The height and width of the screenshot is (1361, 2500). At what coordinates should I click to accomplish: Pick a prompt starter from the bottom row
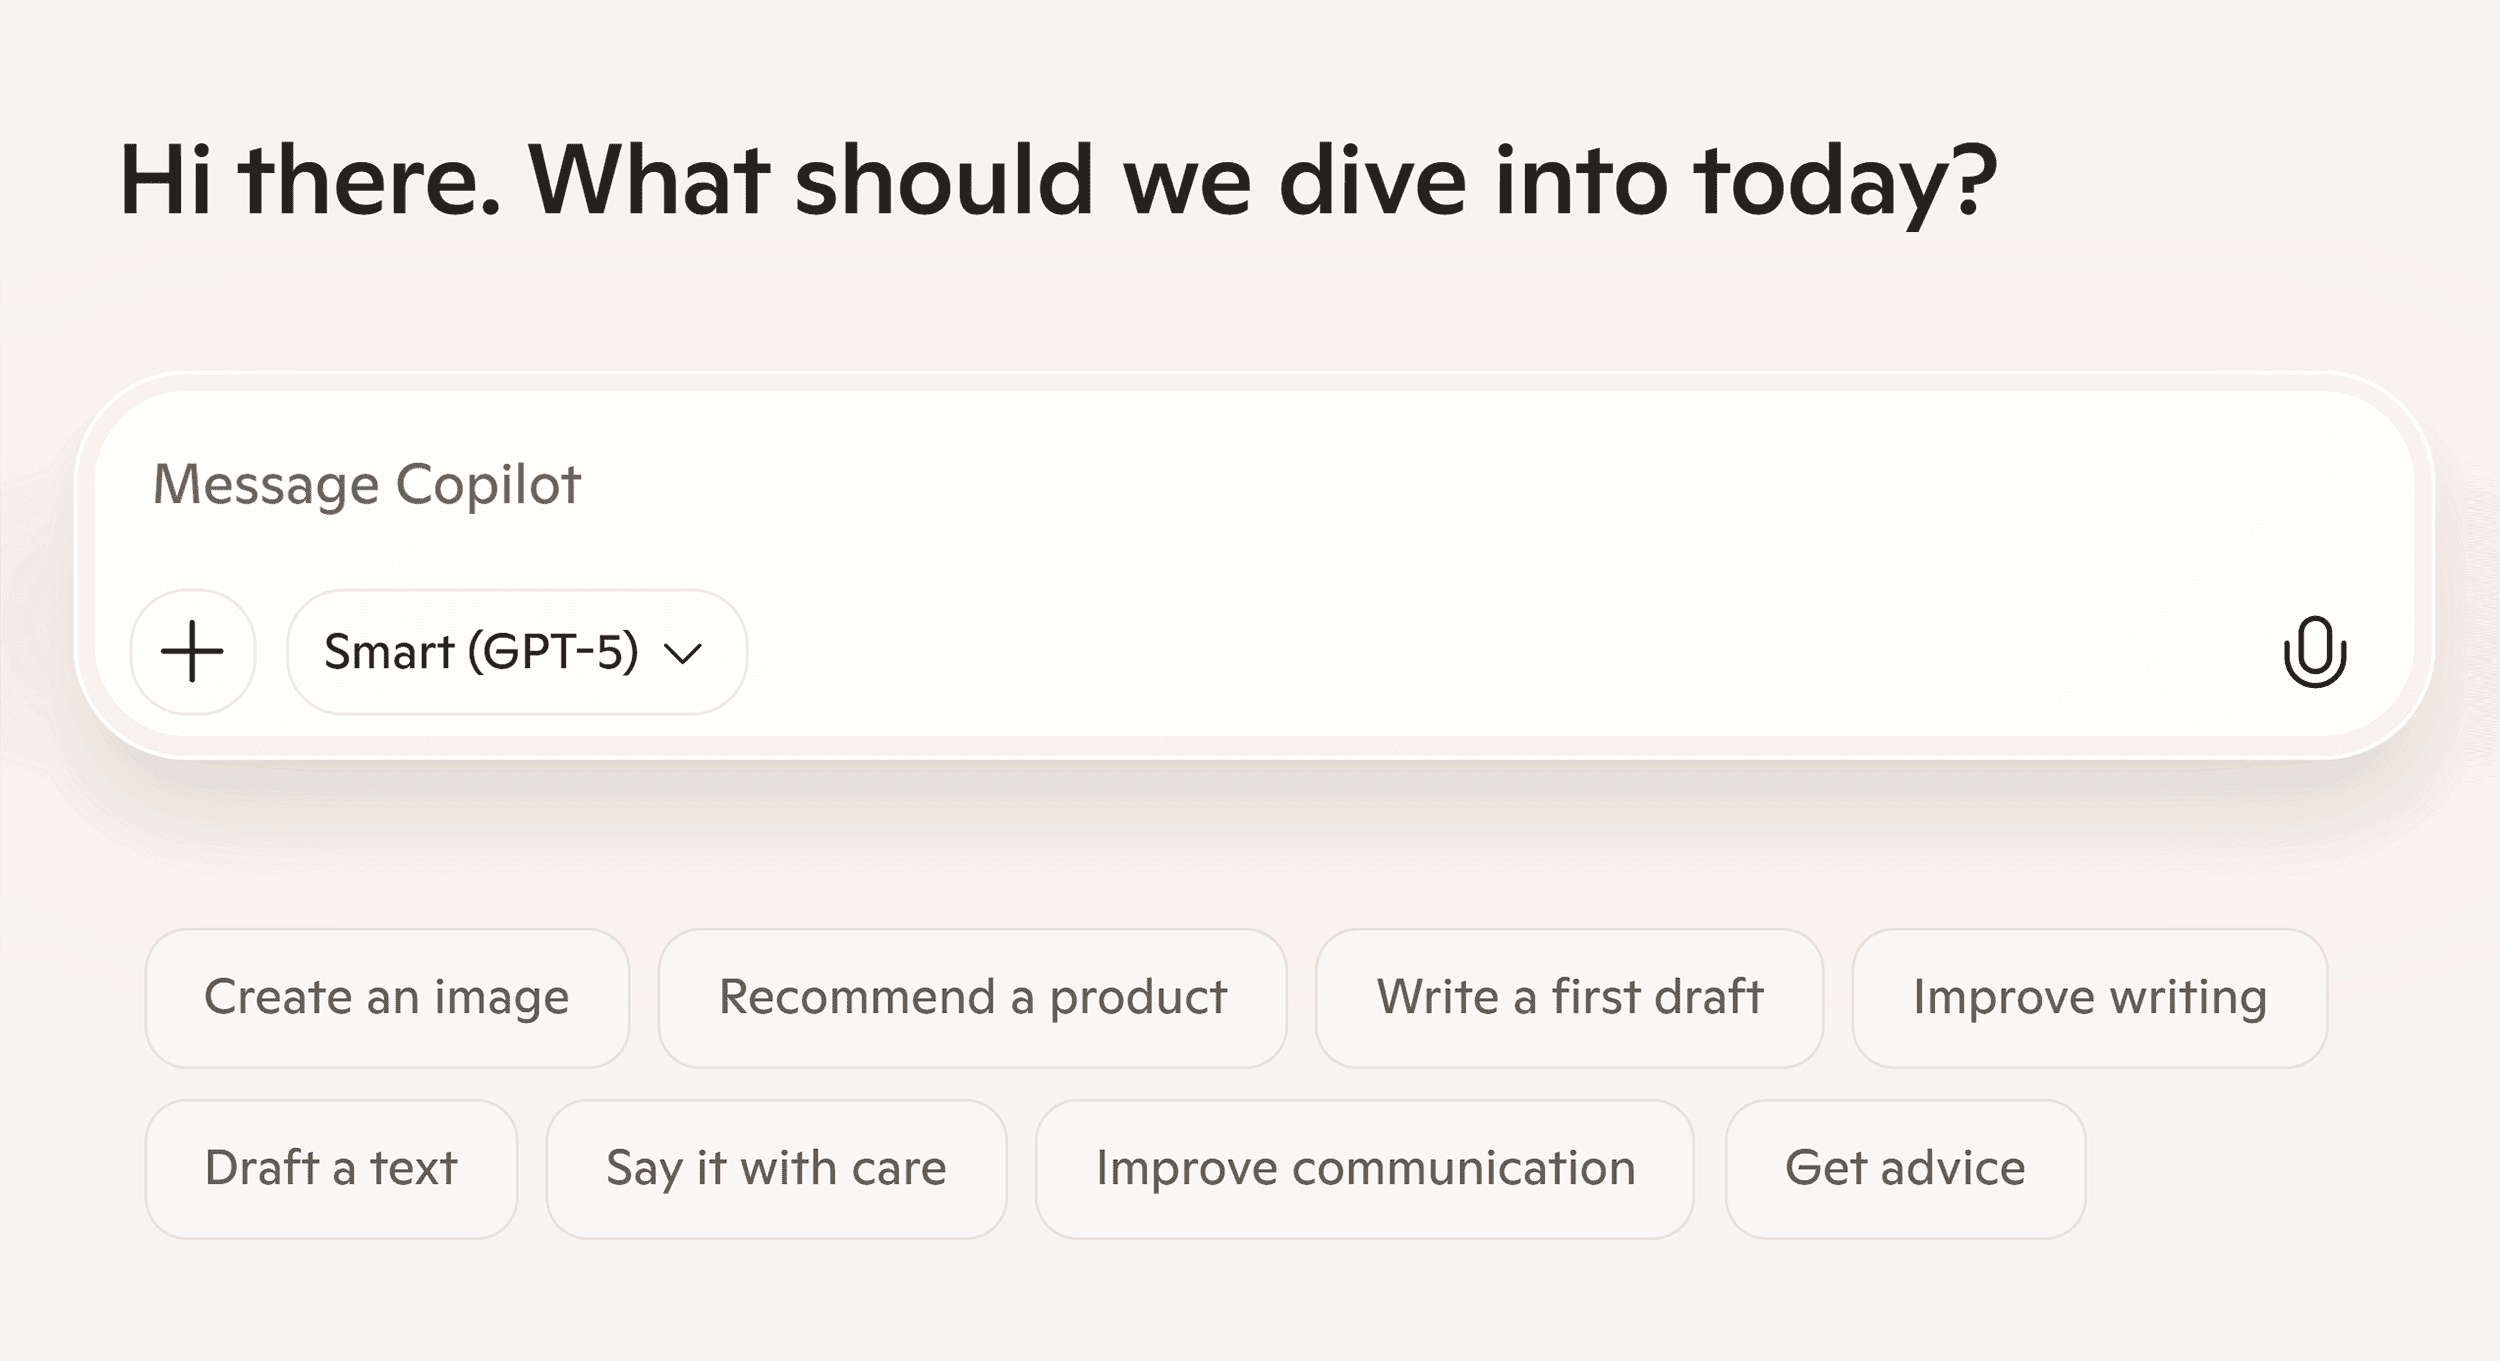tap(777, 1167)
